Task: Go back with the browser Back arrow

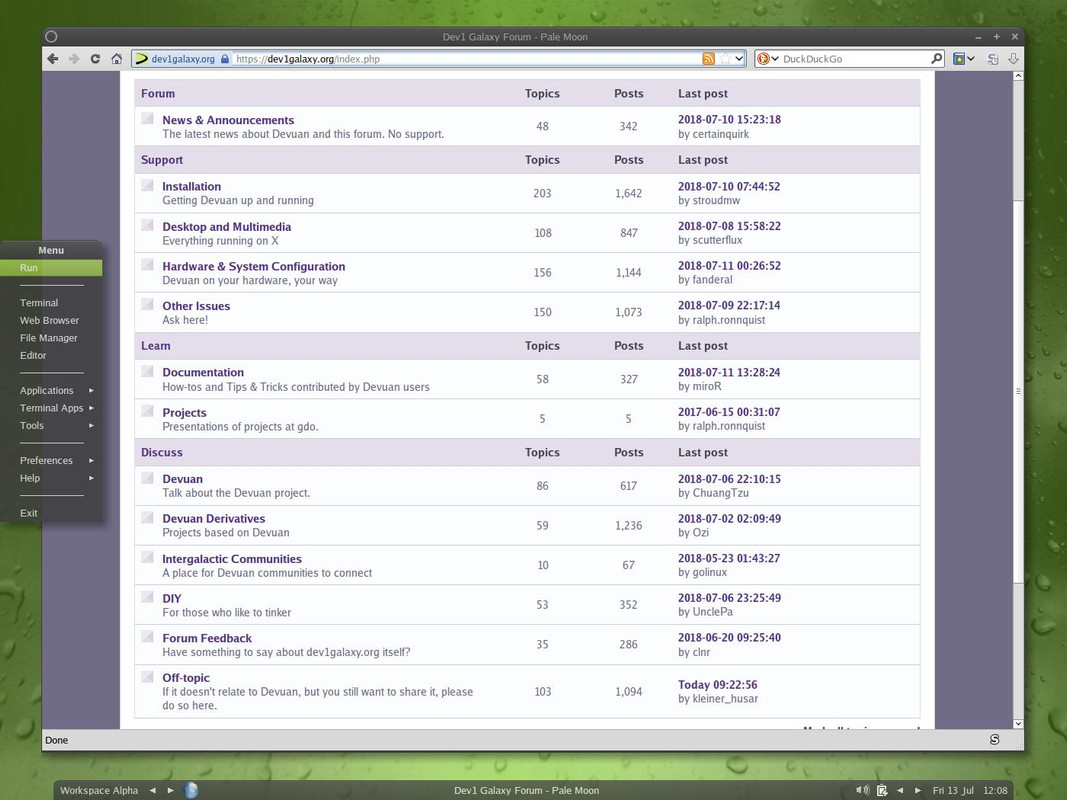Action: pos(52,59)
